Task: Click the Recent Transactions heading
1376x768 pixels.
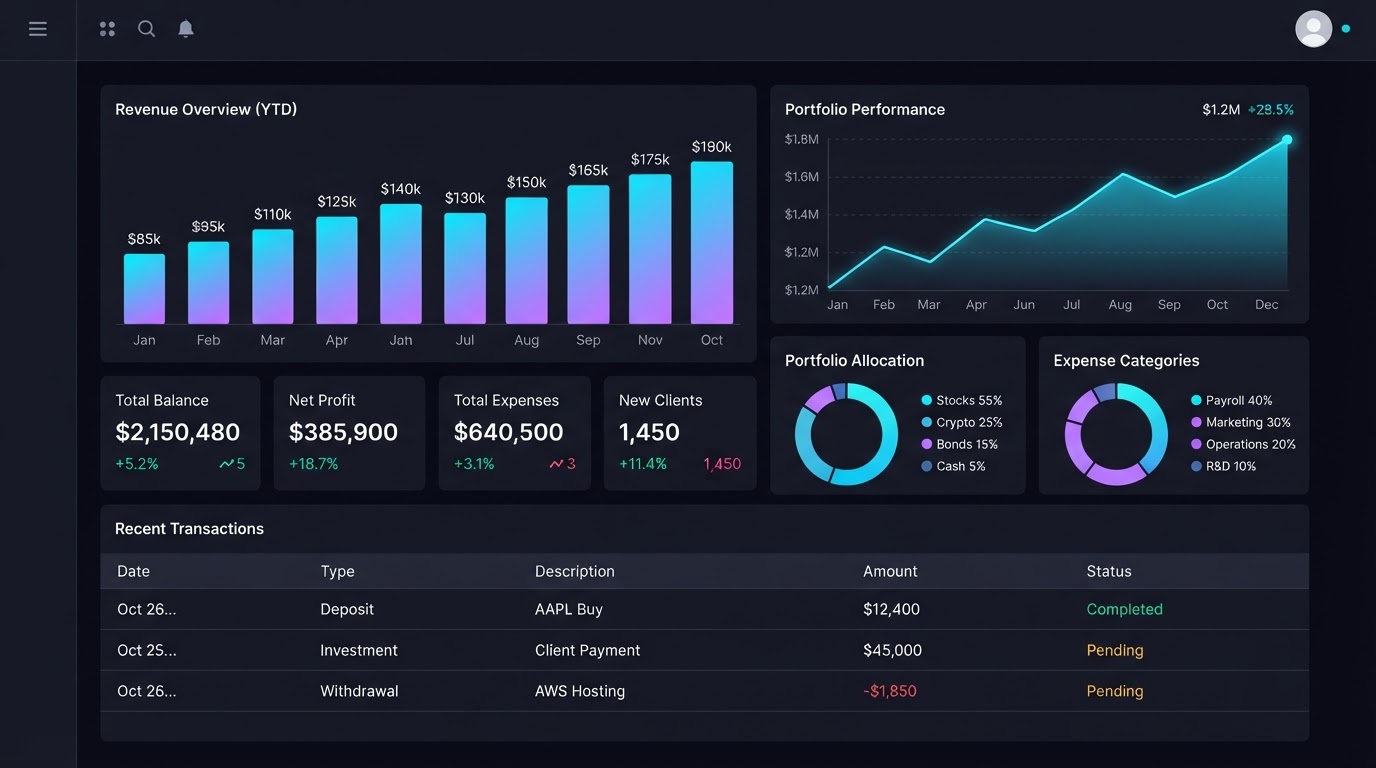Action: [x=189, y=529]
